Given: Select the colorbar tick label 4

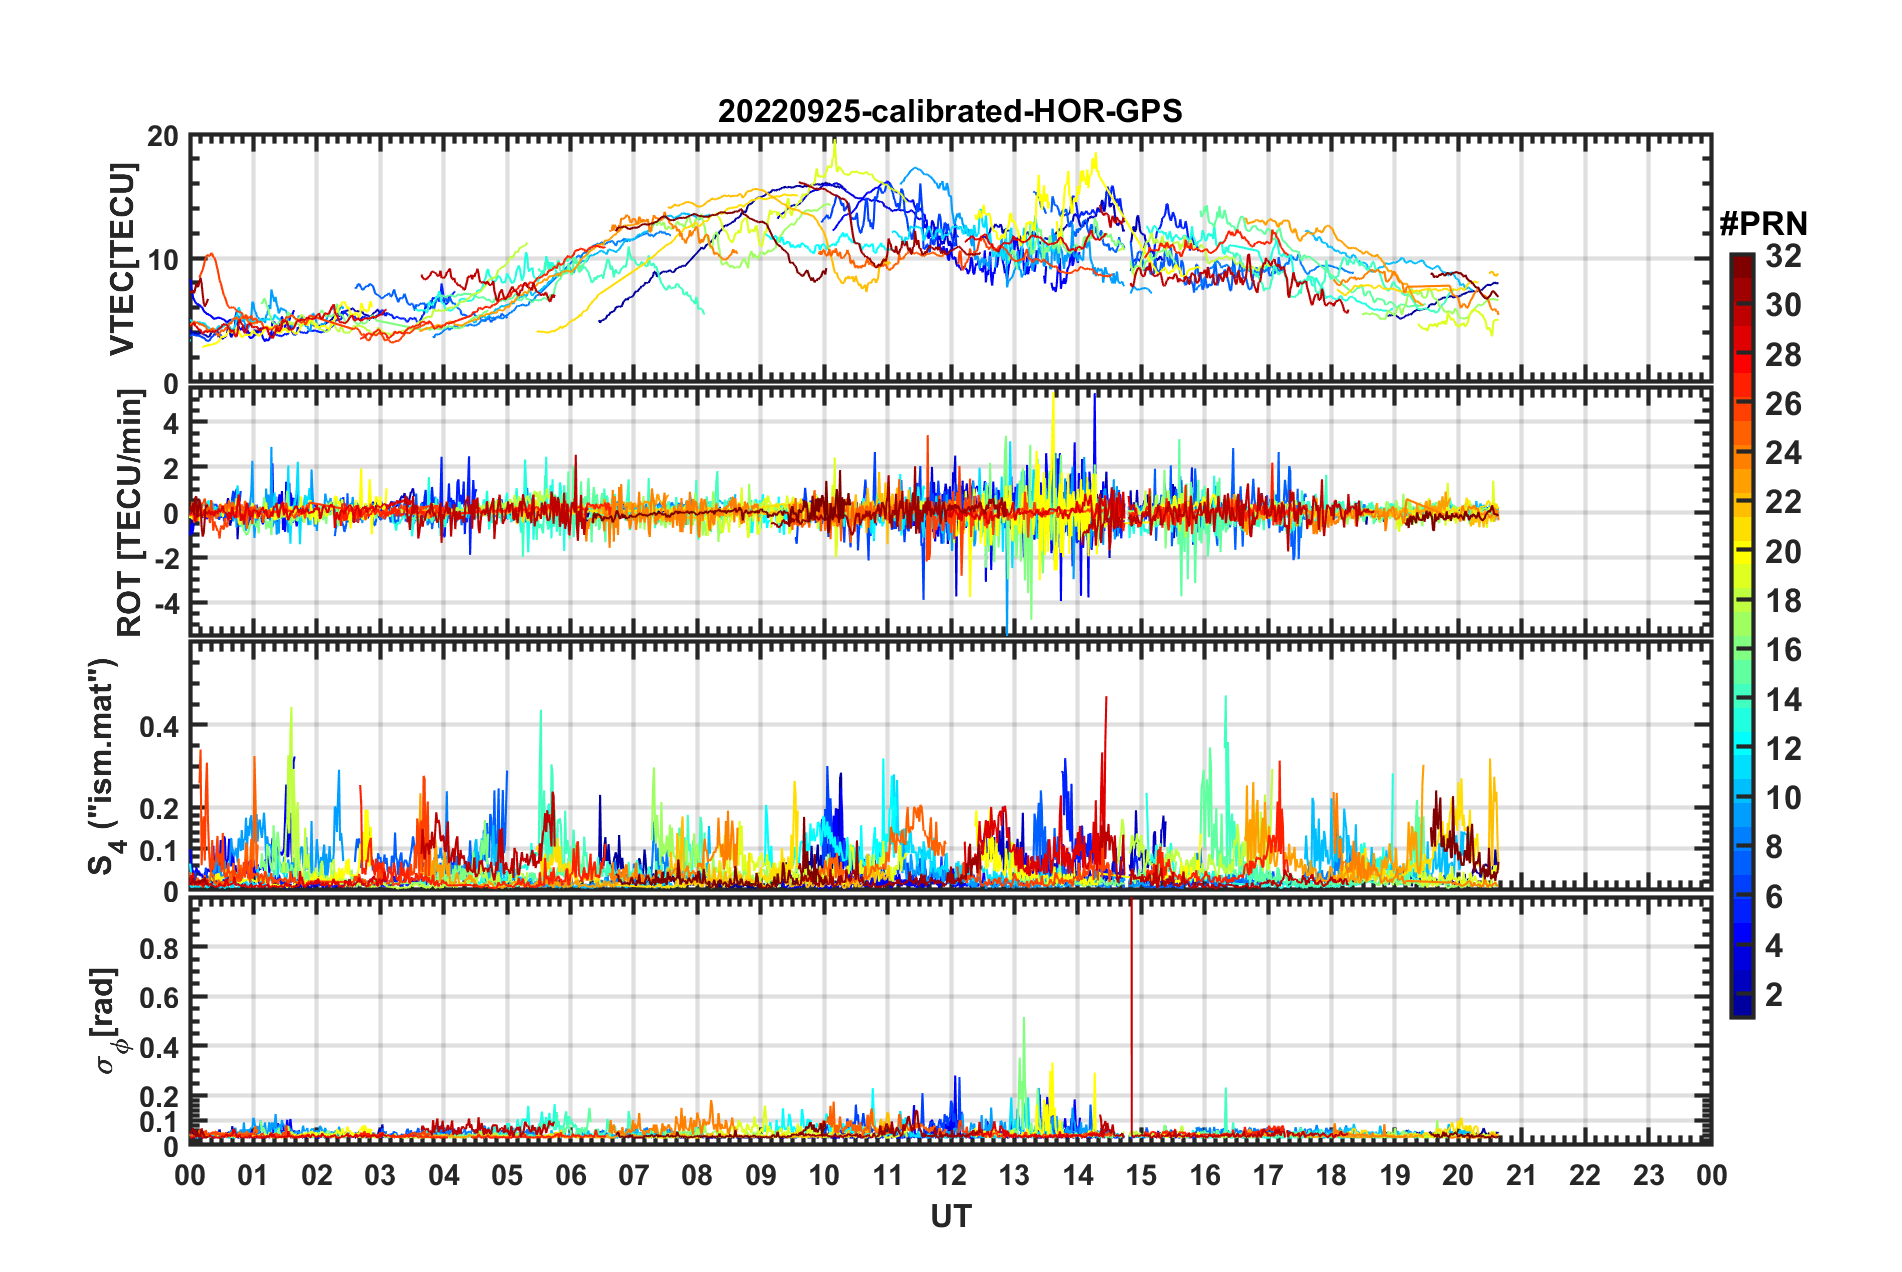Looking at the screenshot, I should tap(1774, 946).
